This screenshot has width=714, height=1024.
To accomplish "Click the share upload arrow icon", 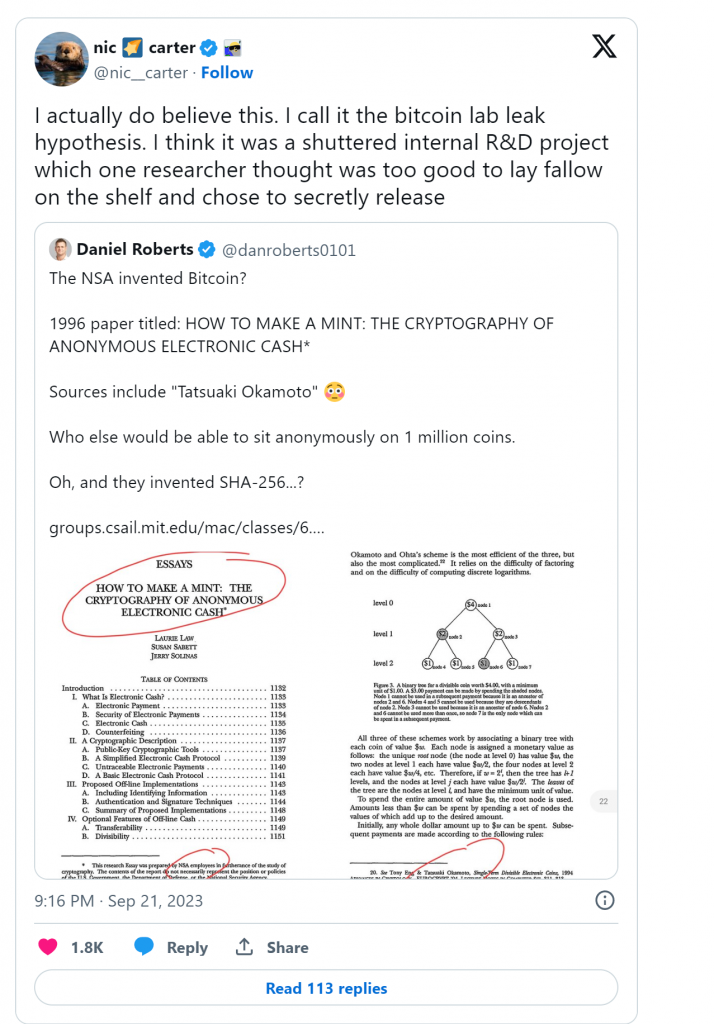I will coord(244,946).
